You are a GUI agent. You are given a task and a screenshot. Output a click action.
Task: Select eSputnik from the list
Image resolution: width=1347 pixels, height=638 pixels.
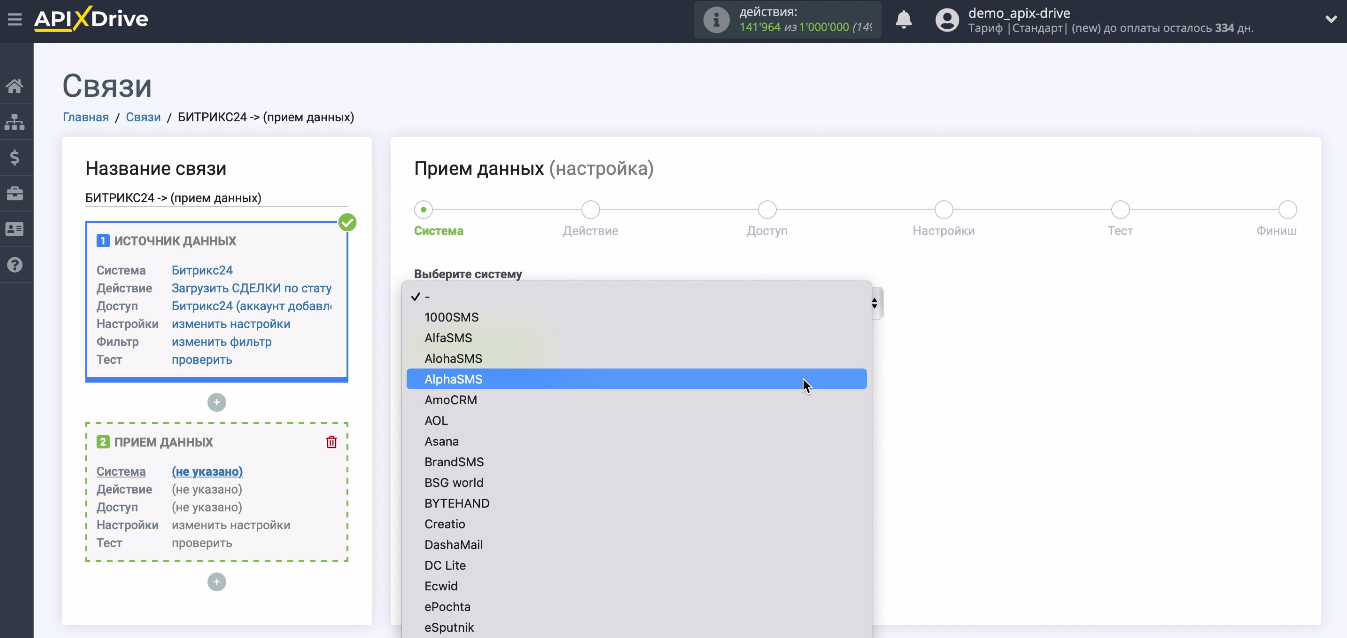click(x=637, y=627)
